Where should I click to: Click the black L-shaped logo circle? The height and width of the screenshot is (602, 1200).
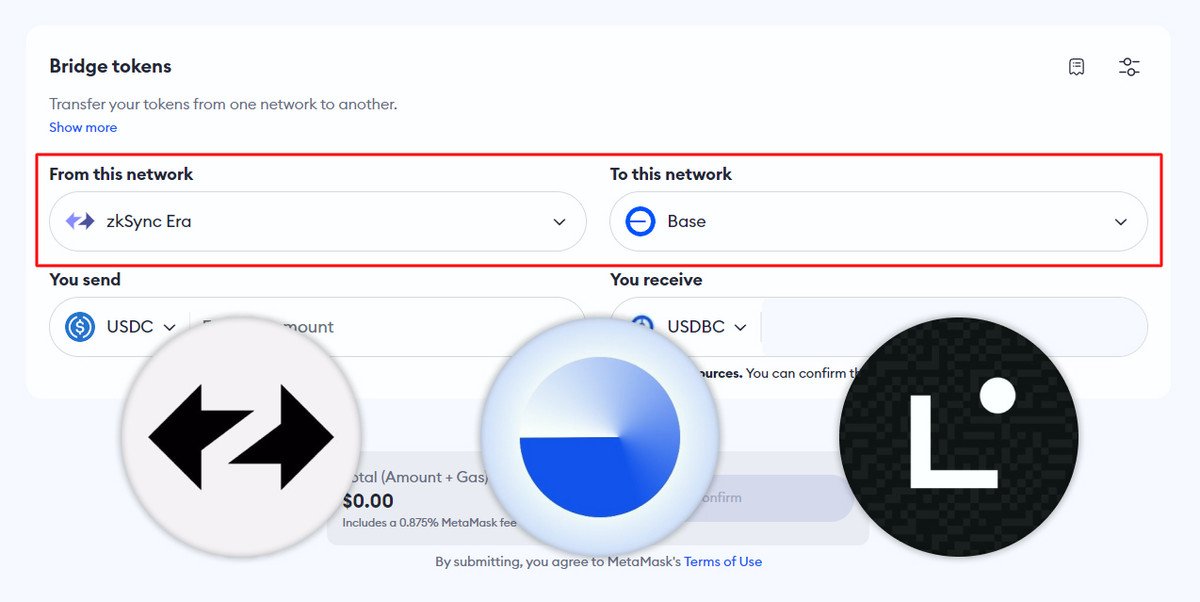pos(959,437)
